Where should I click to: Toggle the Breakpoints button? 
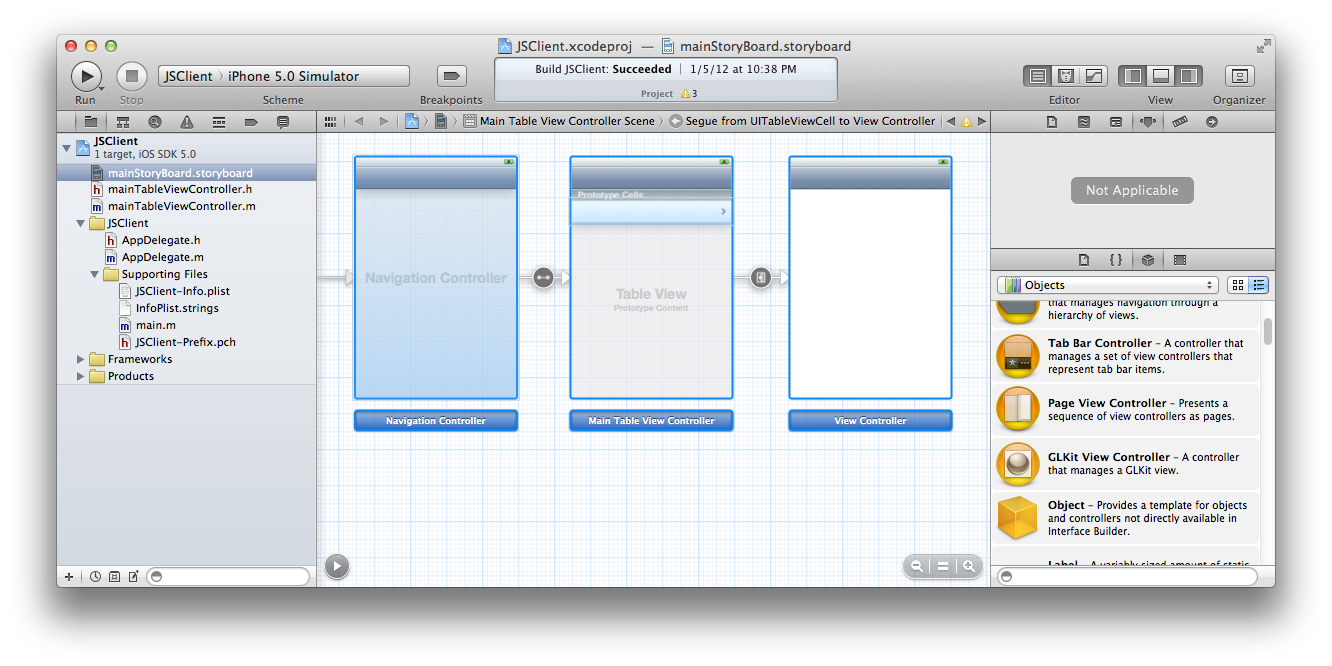(x=451, y=76)
